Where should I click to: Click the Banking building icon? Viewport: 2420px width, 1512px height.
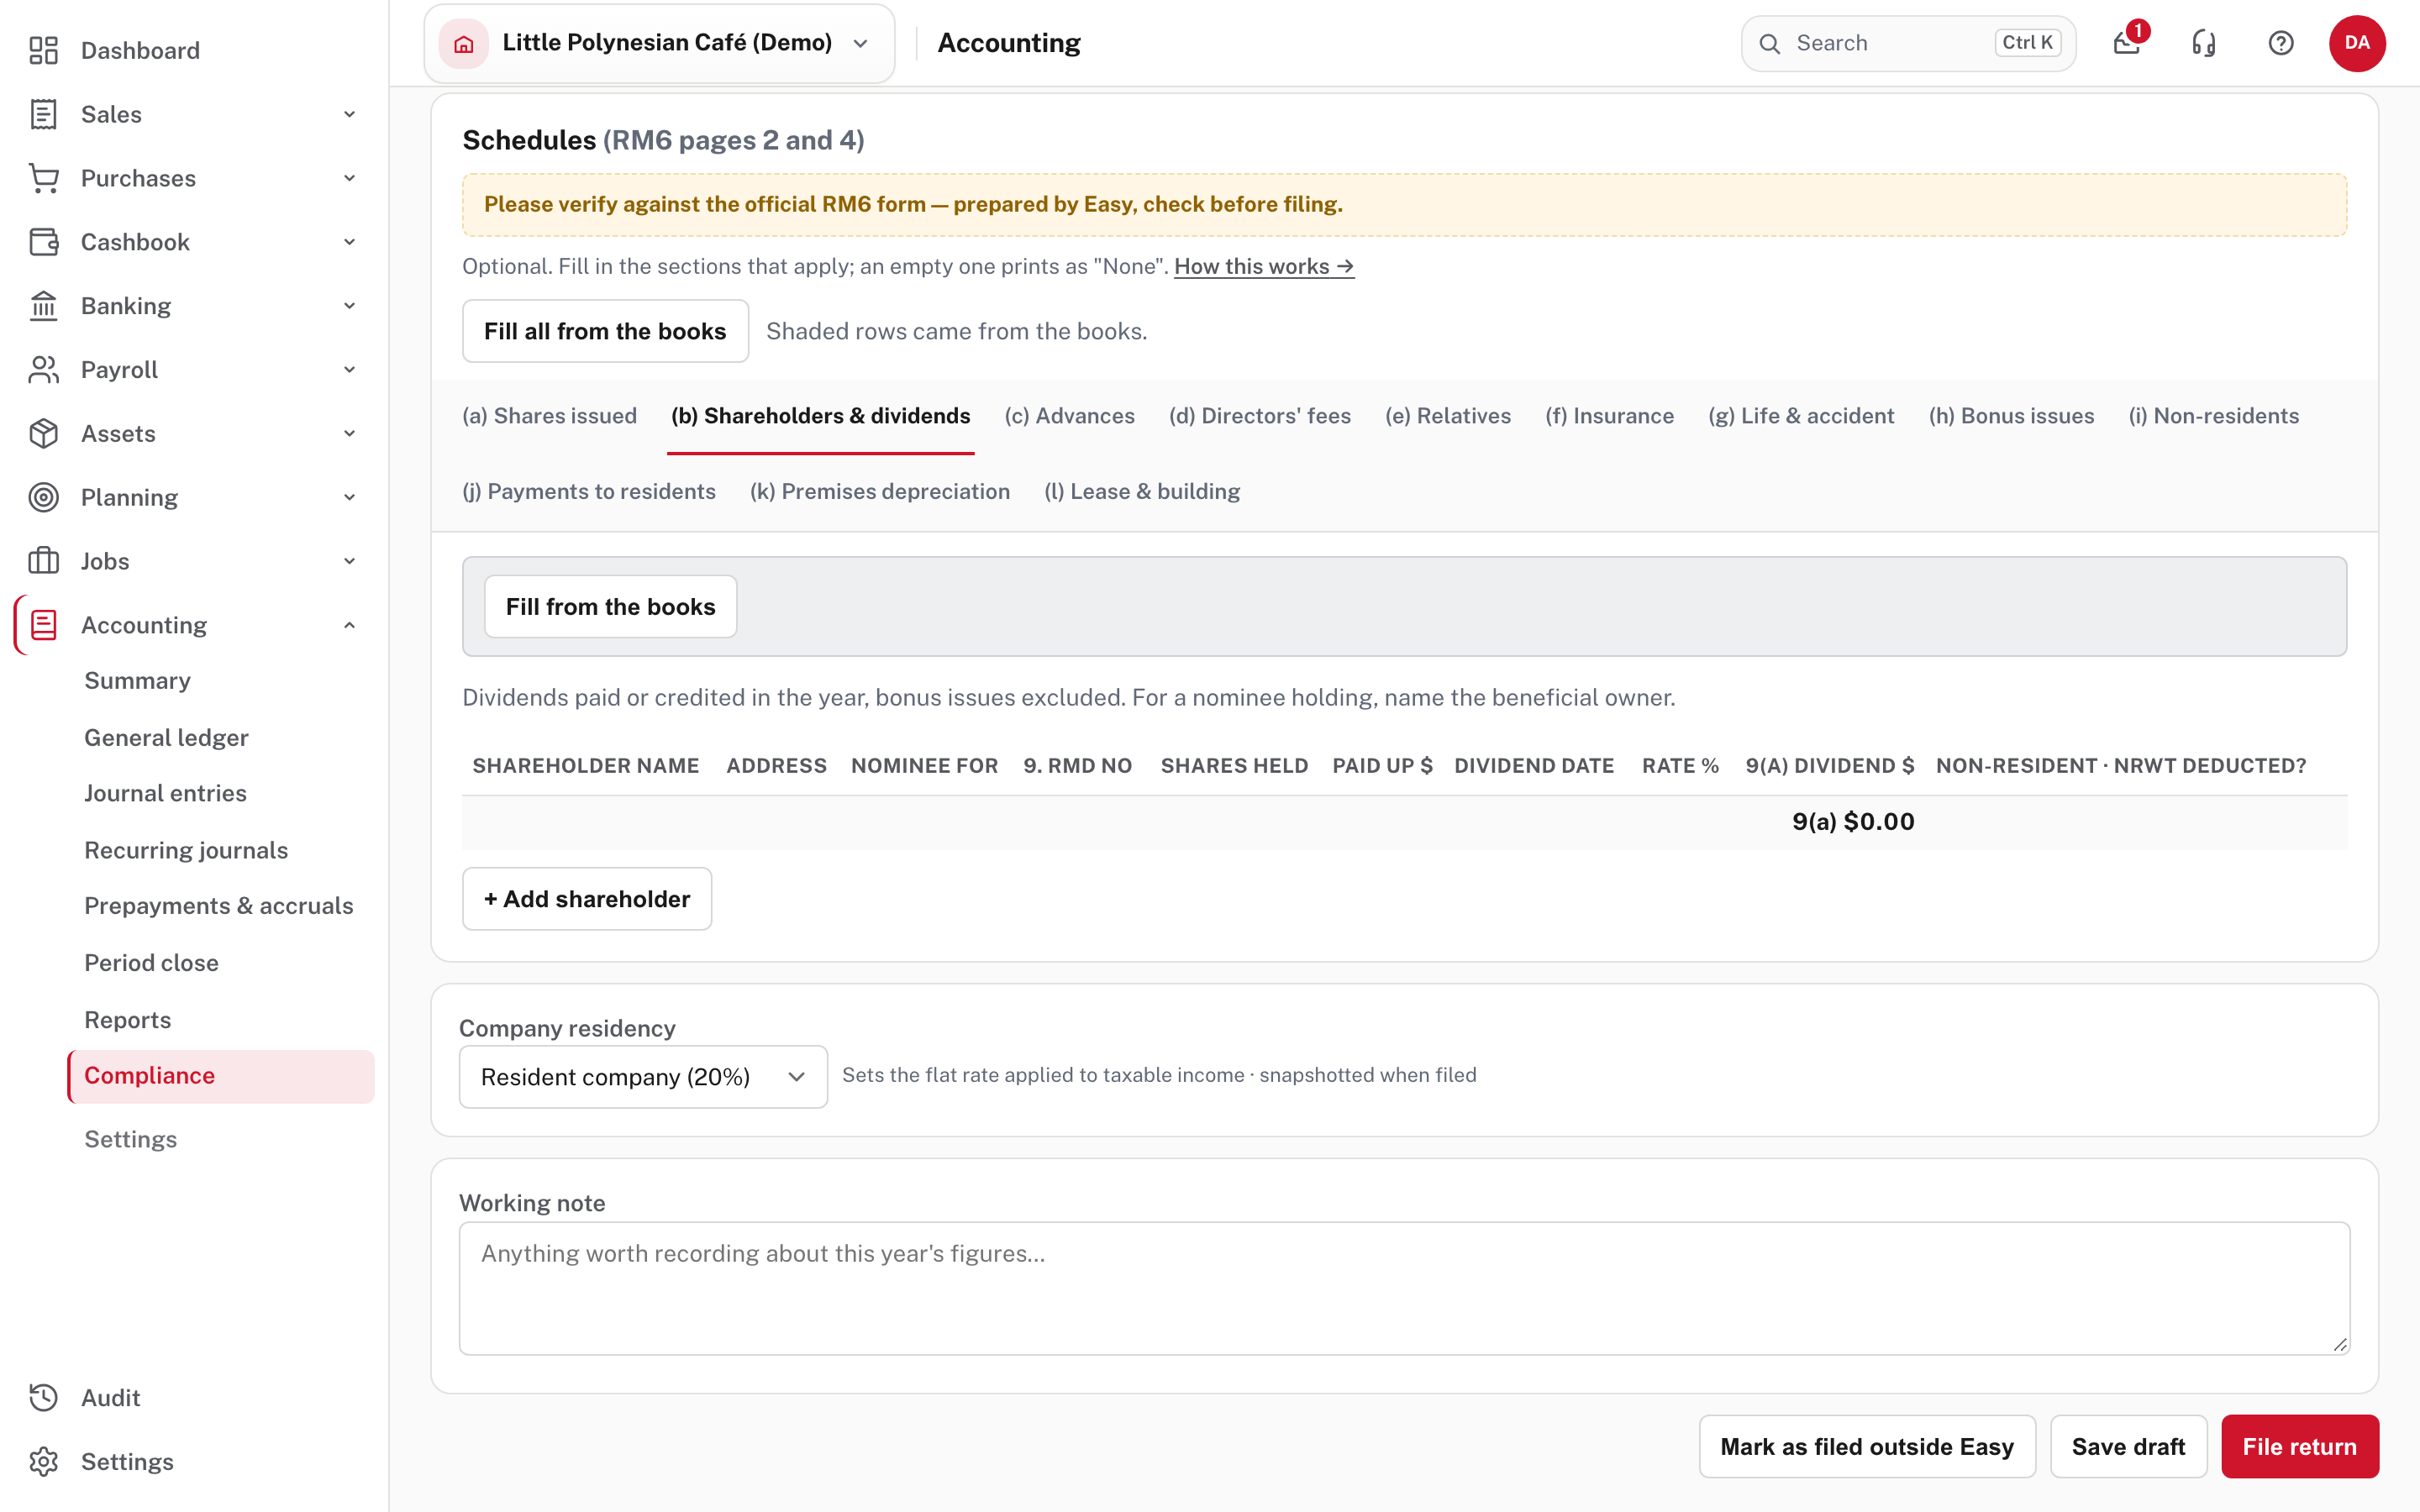(43, 306)
